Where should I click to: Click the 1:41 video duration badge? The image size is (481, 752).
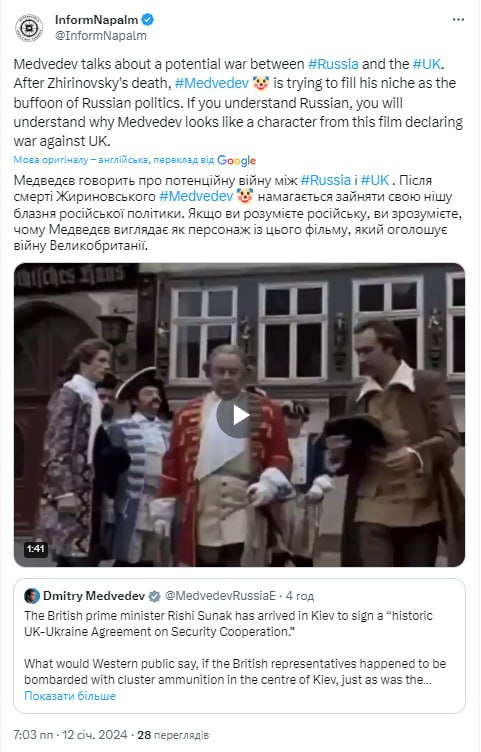pyautogui.click(x=35, y=549)
